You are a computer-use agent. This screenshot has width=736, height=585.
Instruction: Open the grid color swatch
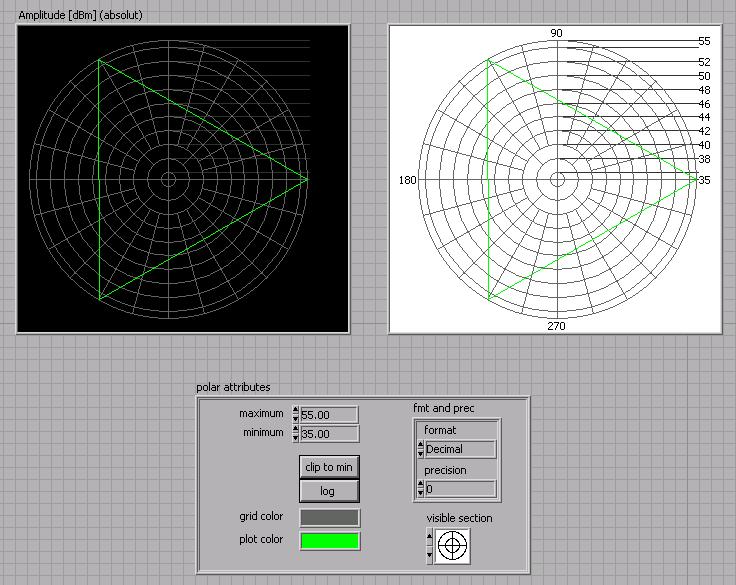[329, 517]
